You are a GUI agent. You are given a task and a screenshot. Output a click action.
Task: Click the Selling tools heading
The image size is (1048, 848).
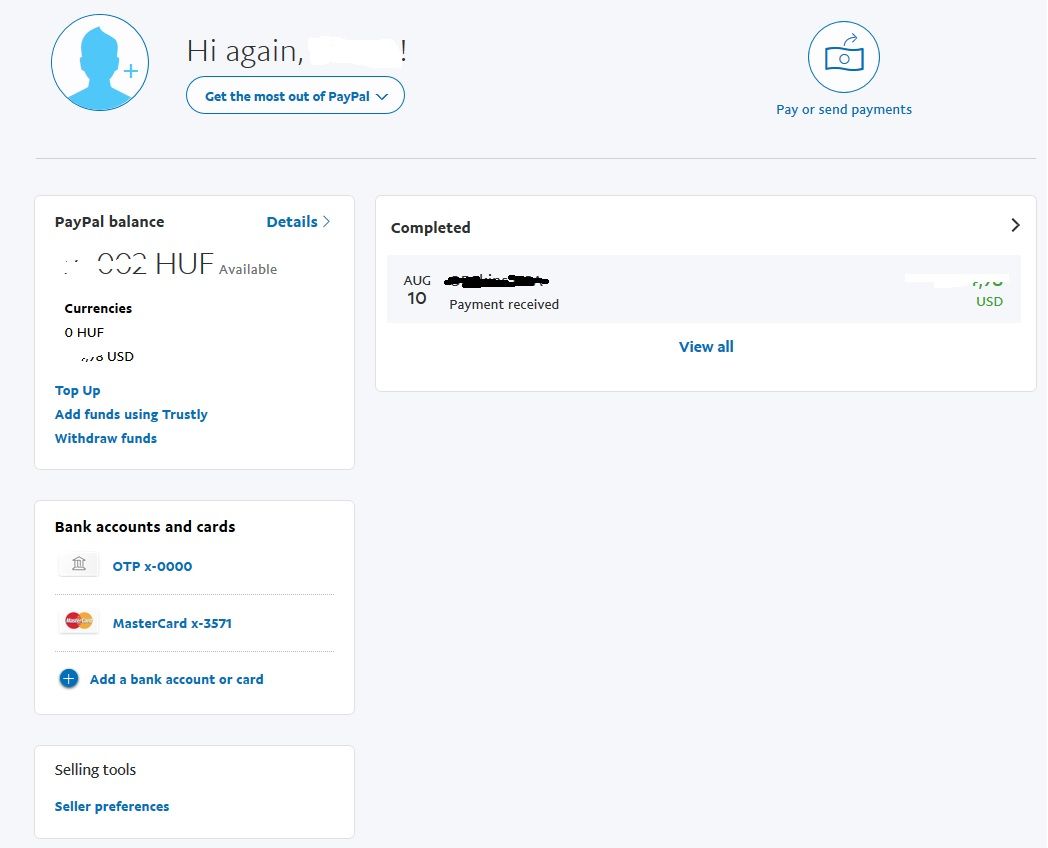95,770
